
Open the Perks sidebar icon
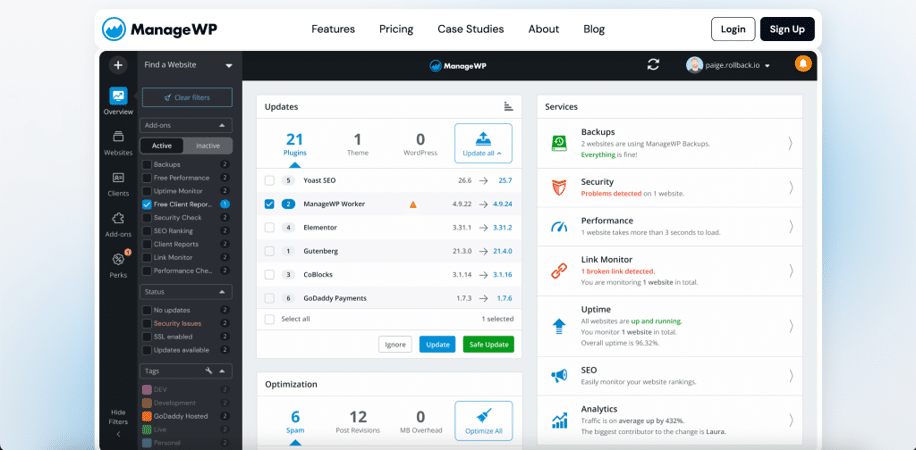pyautogui.click(x=118, y=259)
